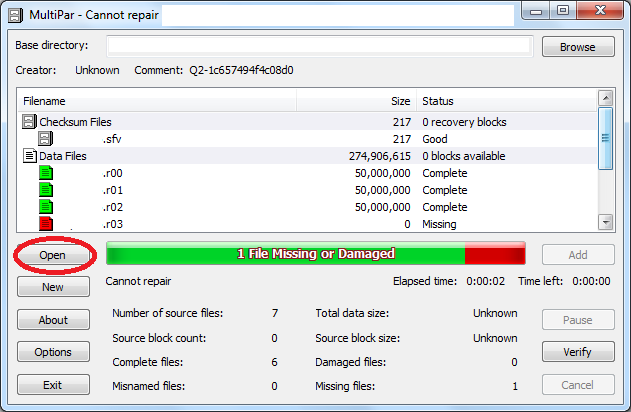Screen dimensions: 631x412
Task: Click the green icon of .r00 file
Action: tap(46, 173)
